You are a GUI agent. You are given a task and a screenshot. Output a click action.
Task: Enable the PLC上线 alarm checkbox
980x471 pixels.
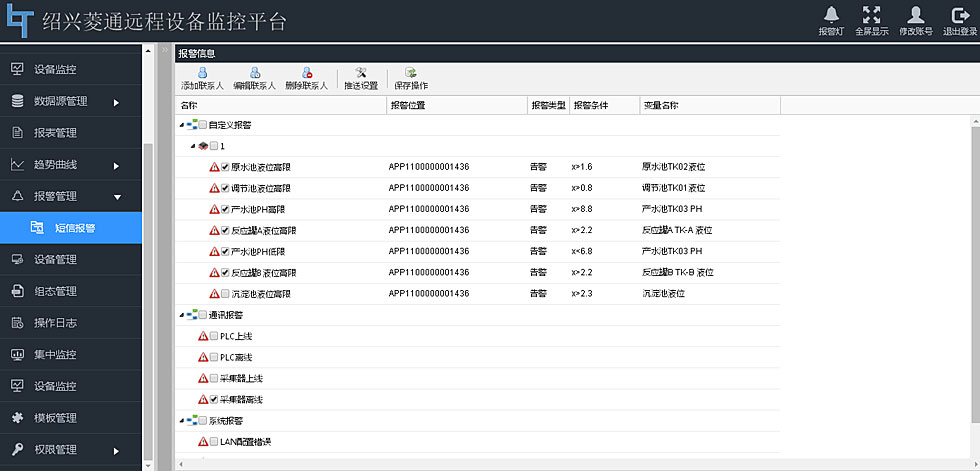click(213, 336)
